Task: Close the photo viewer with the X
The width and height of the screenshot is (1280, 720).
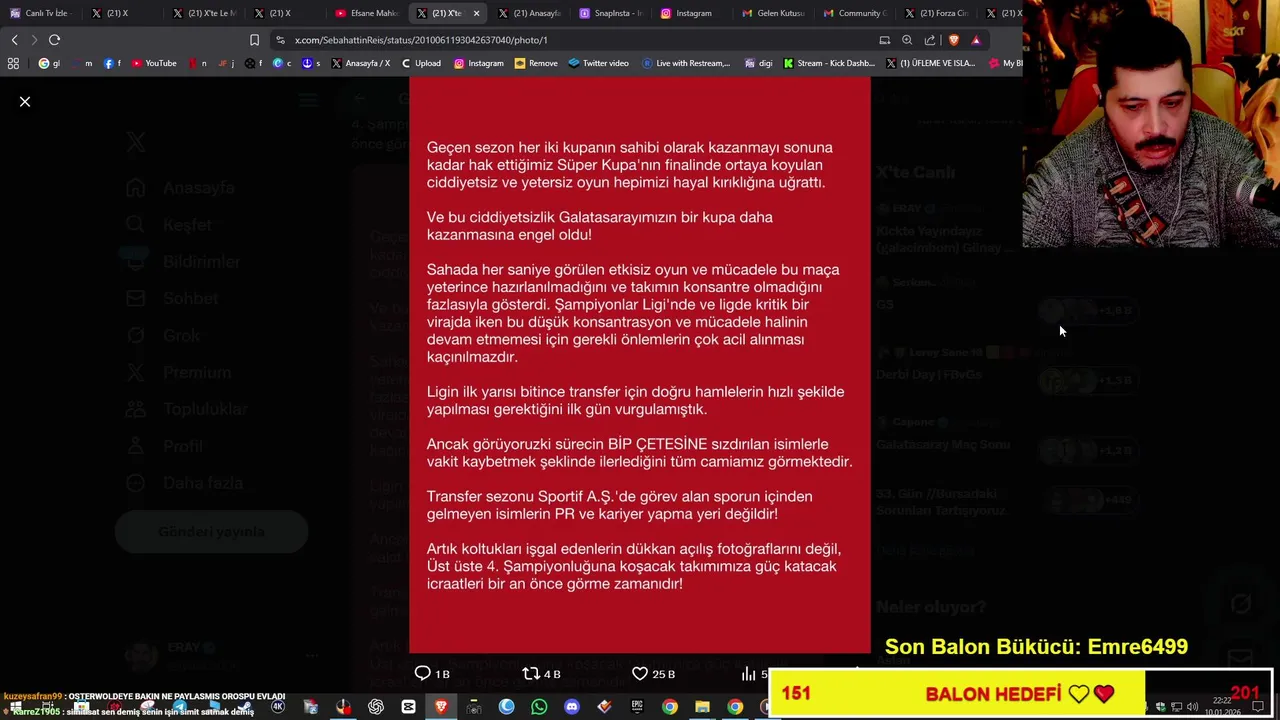Action: (25, 102)
